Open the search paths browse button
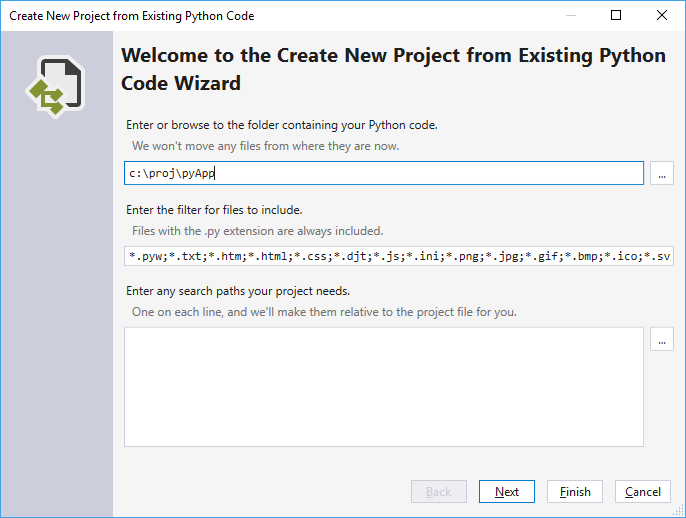The width and height of the screenshot is (686, 518). pyautogui.click(x=661, y=339)
